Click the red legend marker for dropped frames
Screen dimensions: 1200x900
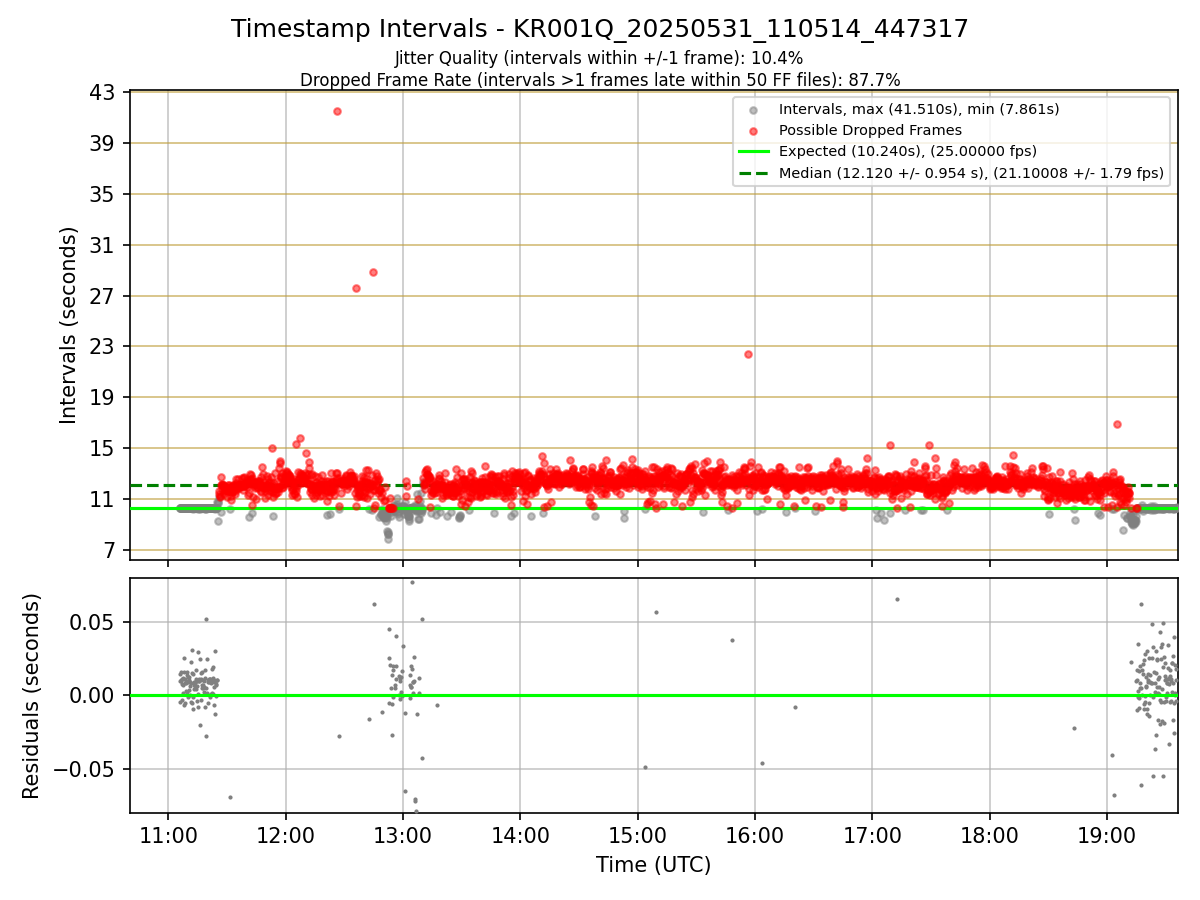click(x=753, y=130)
